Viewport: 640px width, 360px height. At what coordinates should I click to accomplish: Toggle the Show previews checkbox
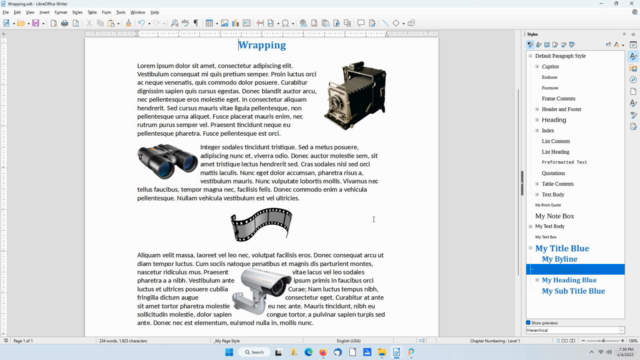528,322
